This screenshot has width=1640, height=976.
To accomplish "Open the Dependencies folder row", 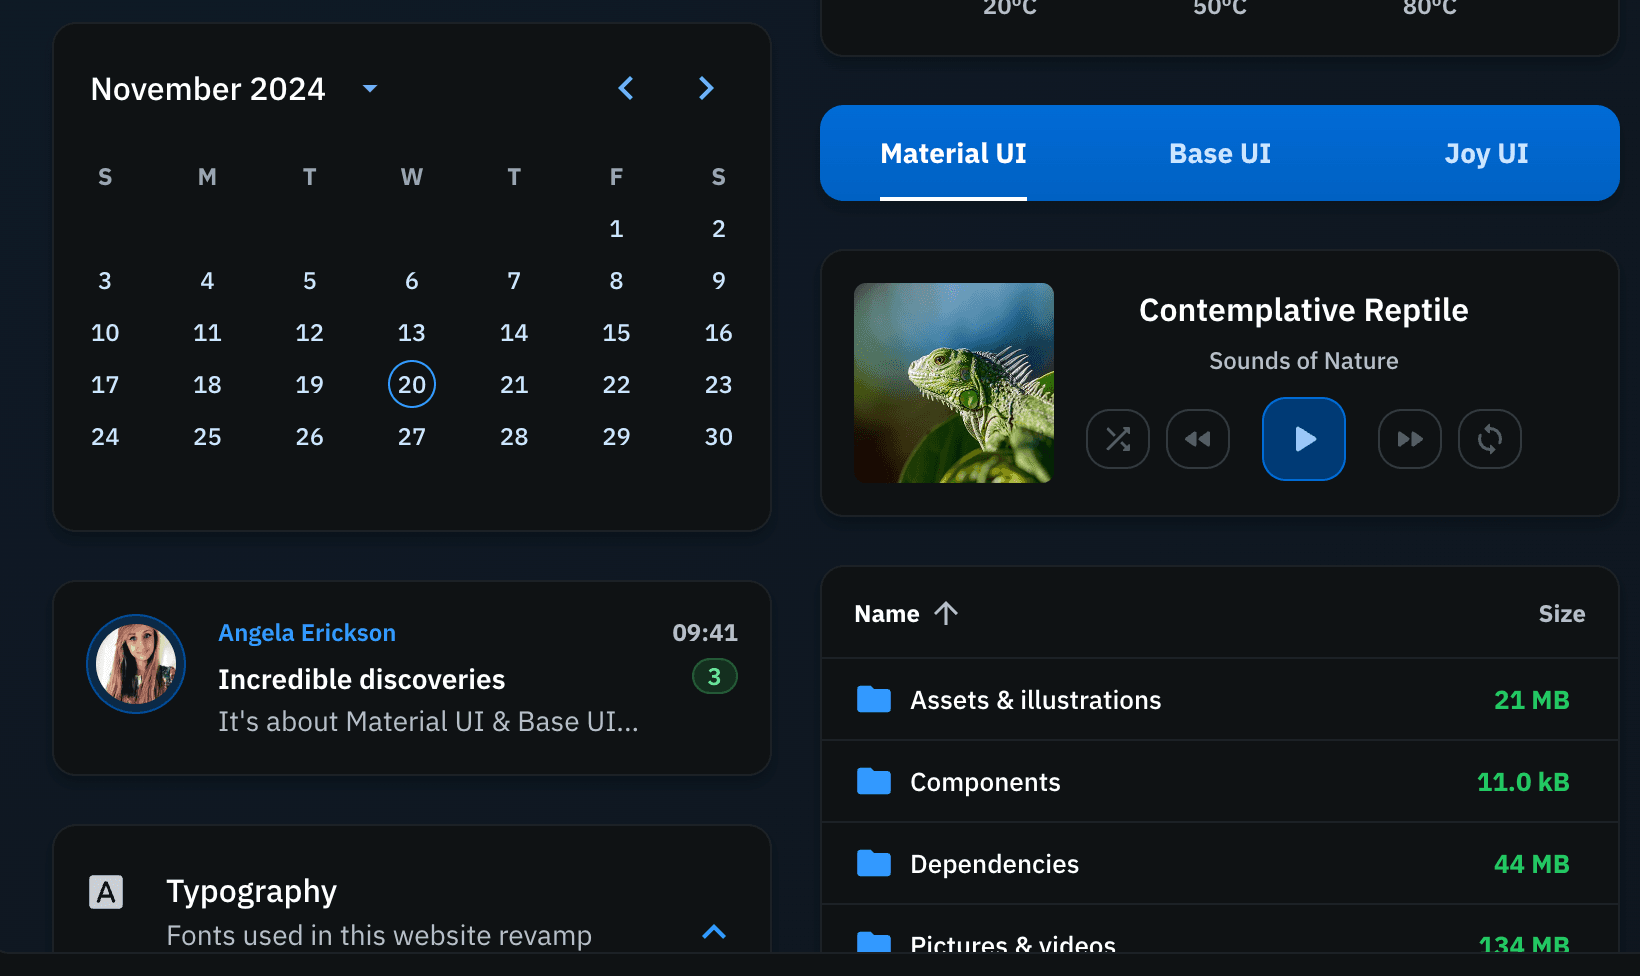I will (x=1220, y=864).
